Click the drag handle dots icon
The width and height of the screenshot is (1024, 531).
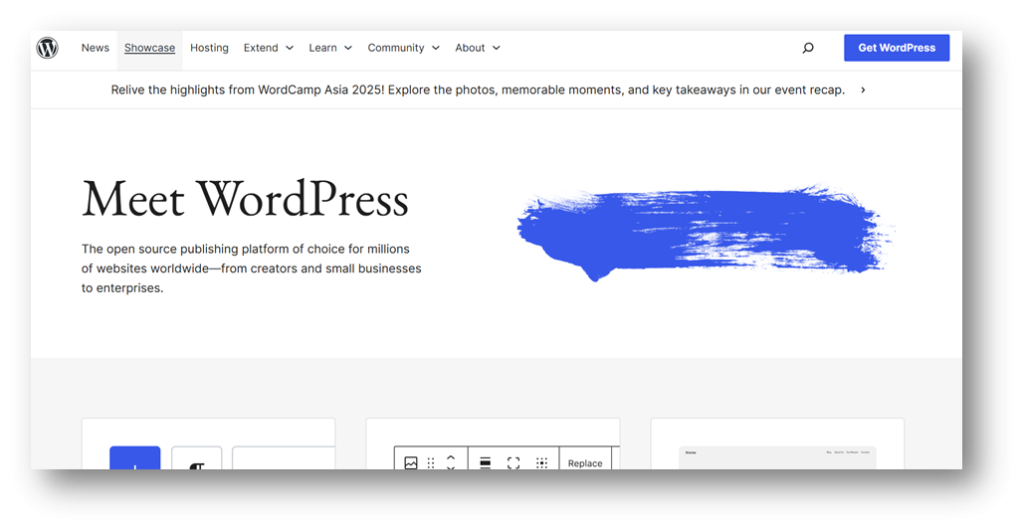pyautogui.click(x=430, y=462)
